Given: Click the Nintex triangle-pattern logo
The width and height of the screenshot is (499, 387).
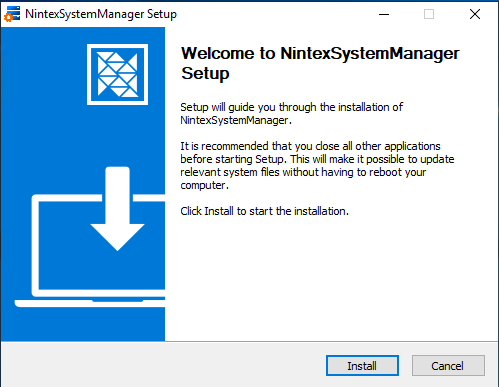Looking at the screenshot, I should click(x=117, y=74).
